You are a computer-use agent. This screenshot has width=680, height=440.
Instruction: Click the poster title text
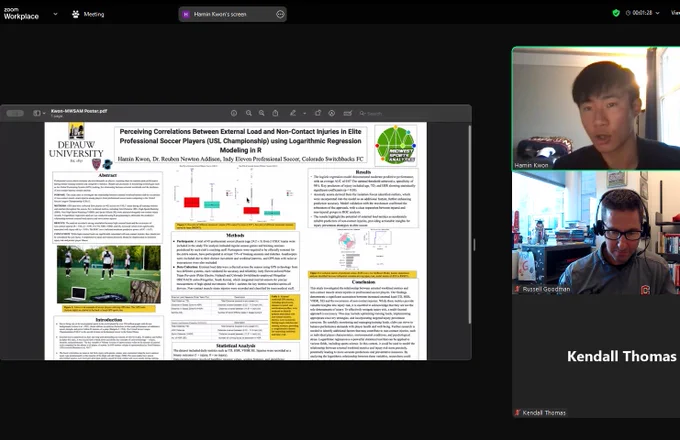point(240,140)
